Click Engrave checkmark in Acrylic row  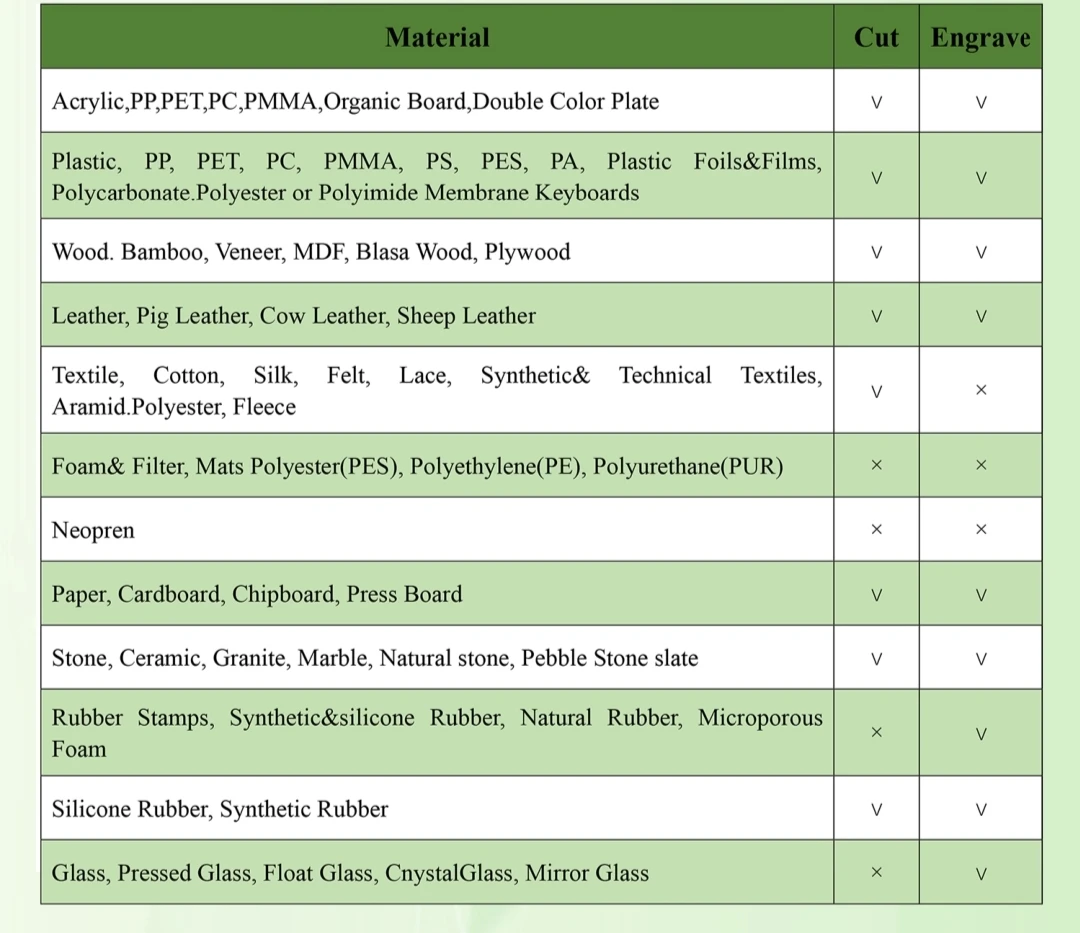(981, 103)
